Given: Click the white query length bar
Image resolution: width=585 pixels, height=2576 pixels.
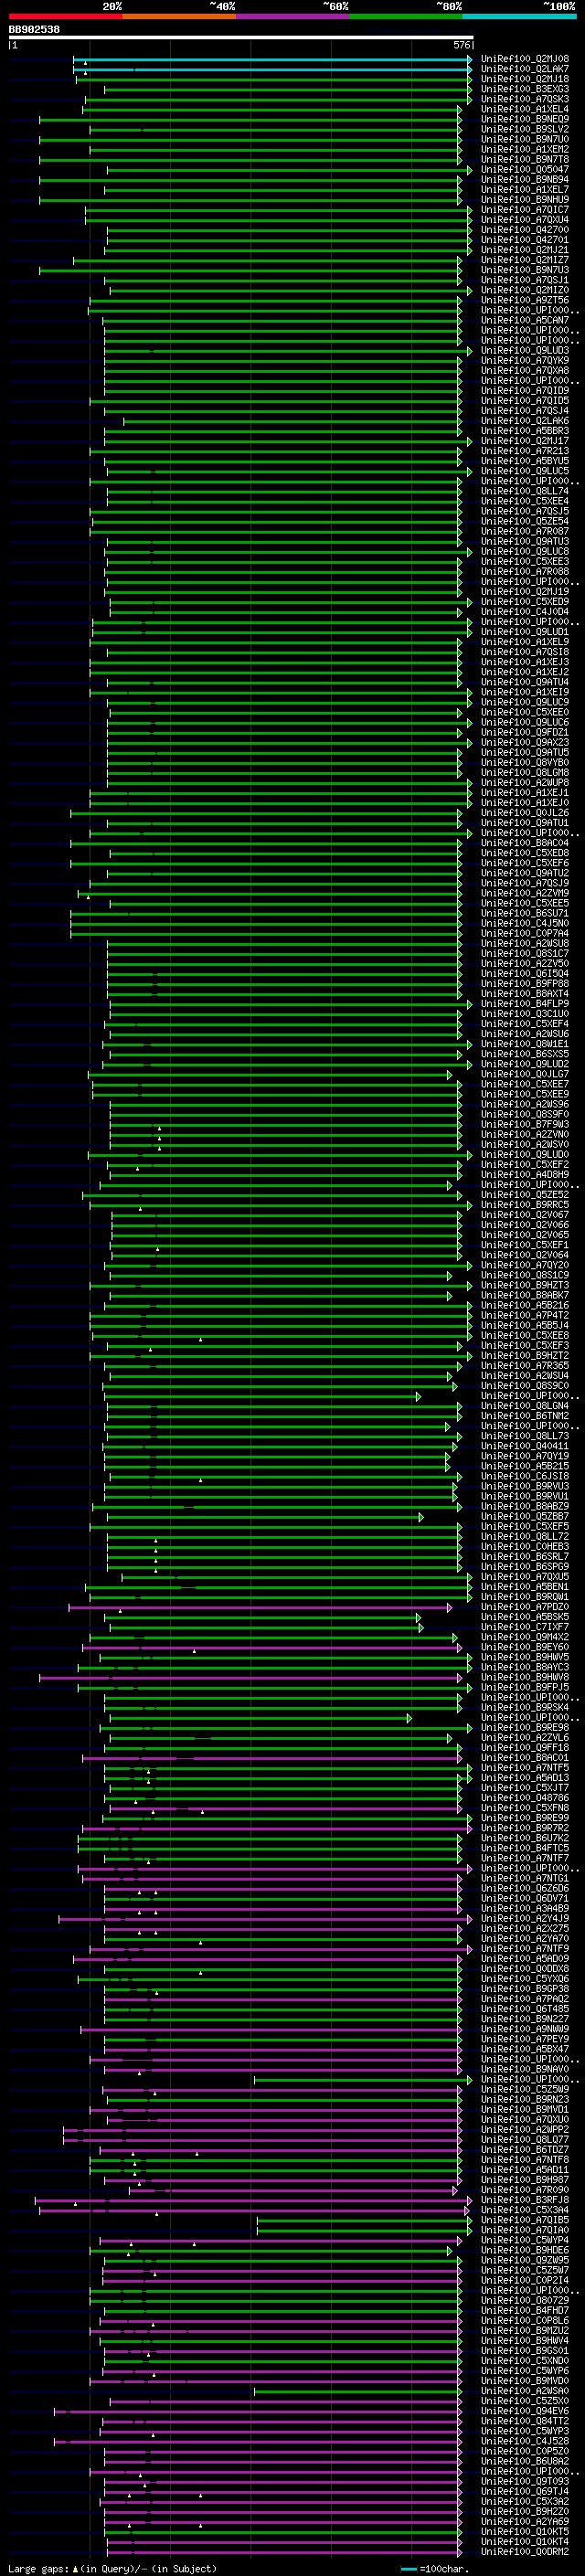Looking at the screenshot, I should click(241, 37).
